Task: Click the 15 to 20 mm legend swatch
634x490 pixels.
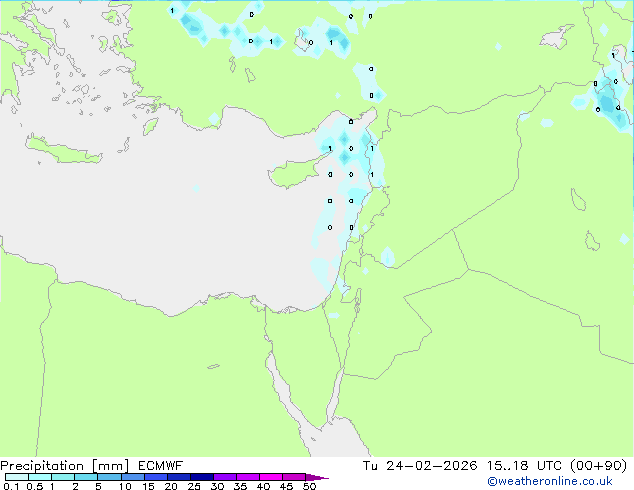Action: 155,477
